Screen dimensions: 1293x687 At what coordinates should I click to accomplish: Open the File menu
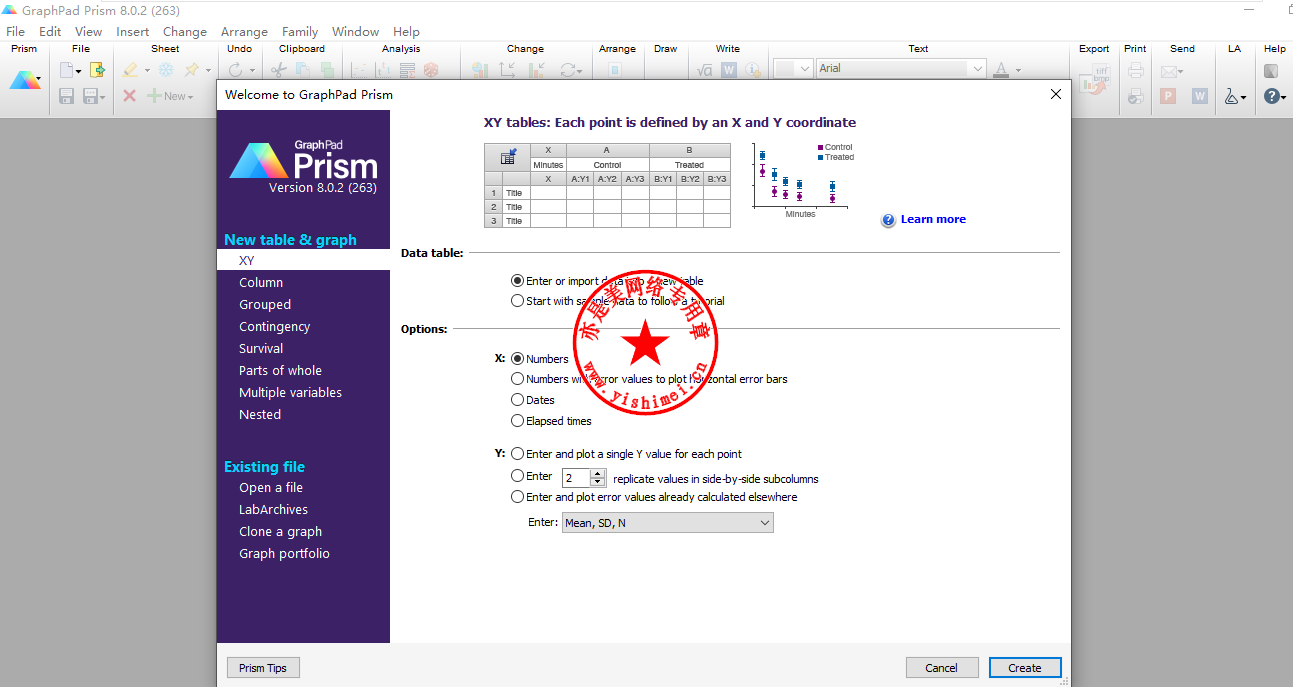pos(15,32)
